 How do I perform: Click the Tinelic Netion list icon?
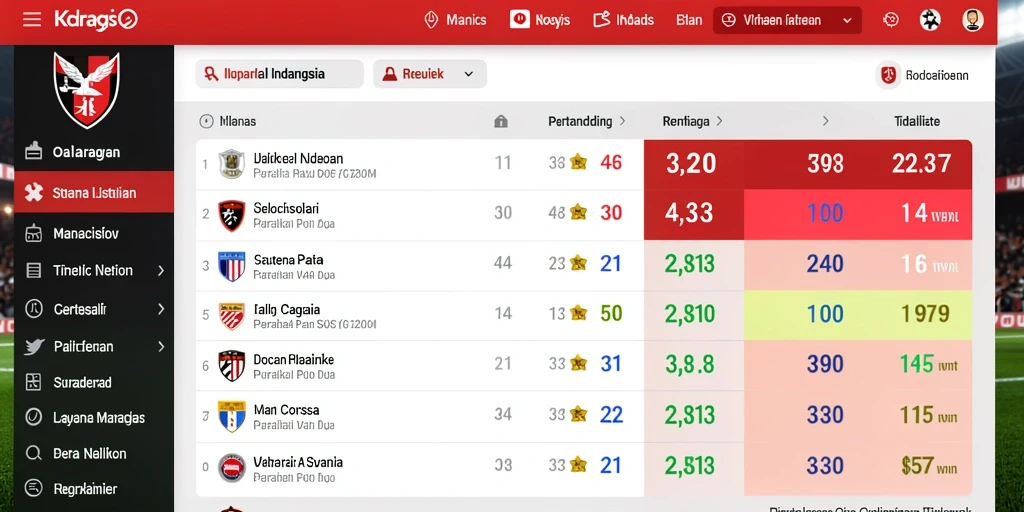point(33,270)
